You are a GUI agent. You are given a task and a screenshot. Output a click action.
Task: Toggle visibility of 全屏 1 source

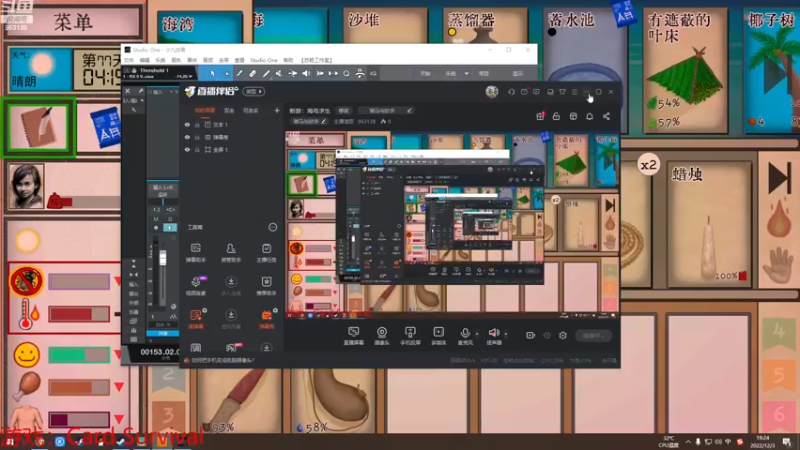click(187, 150)
